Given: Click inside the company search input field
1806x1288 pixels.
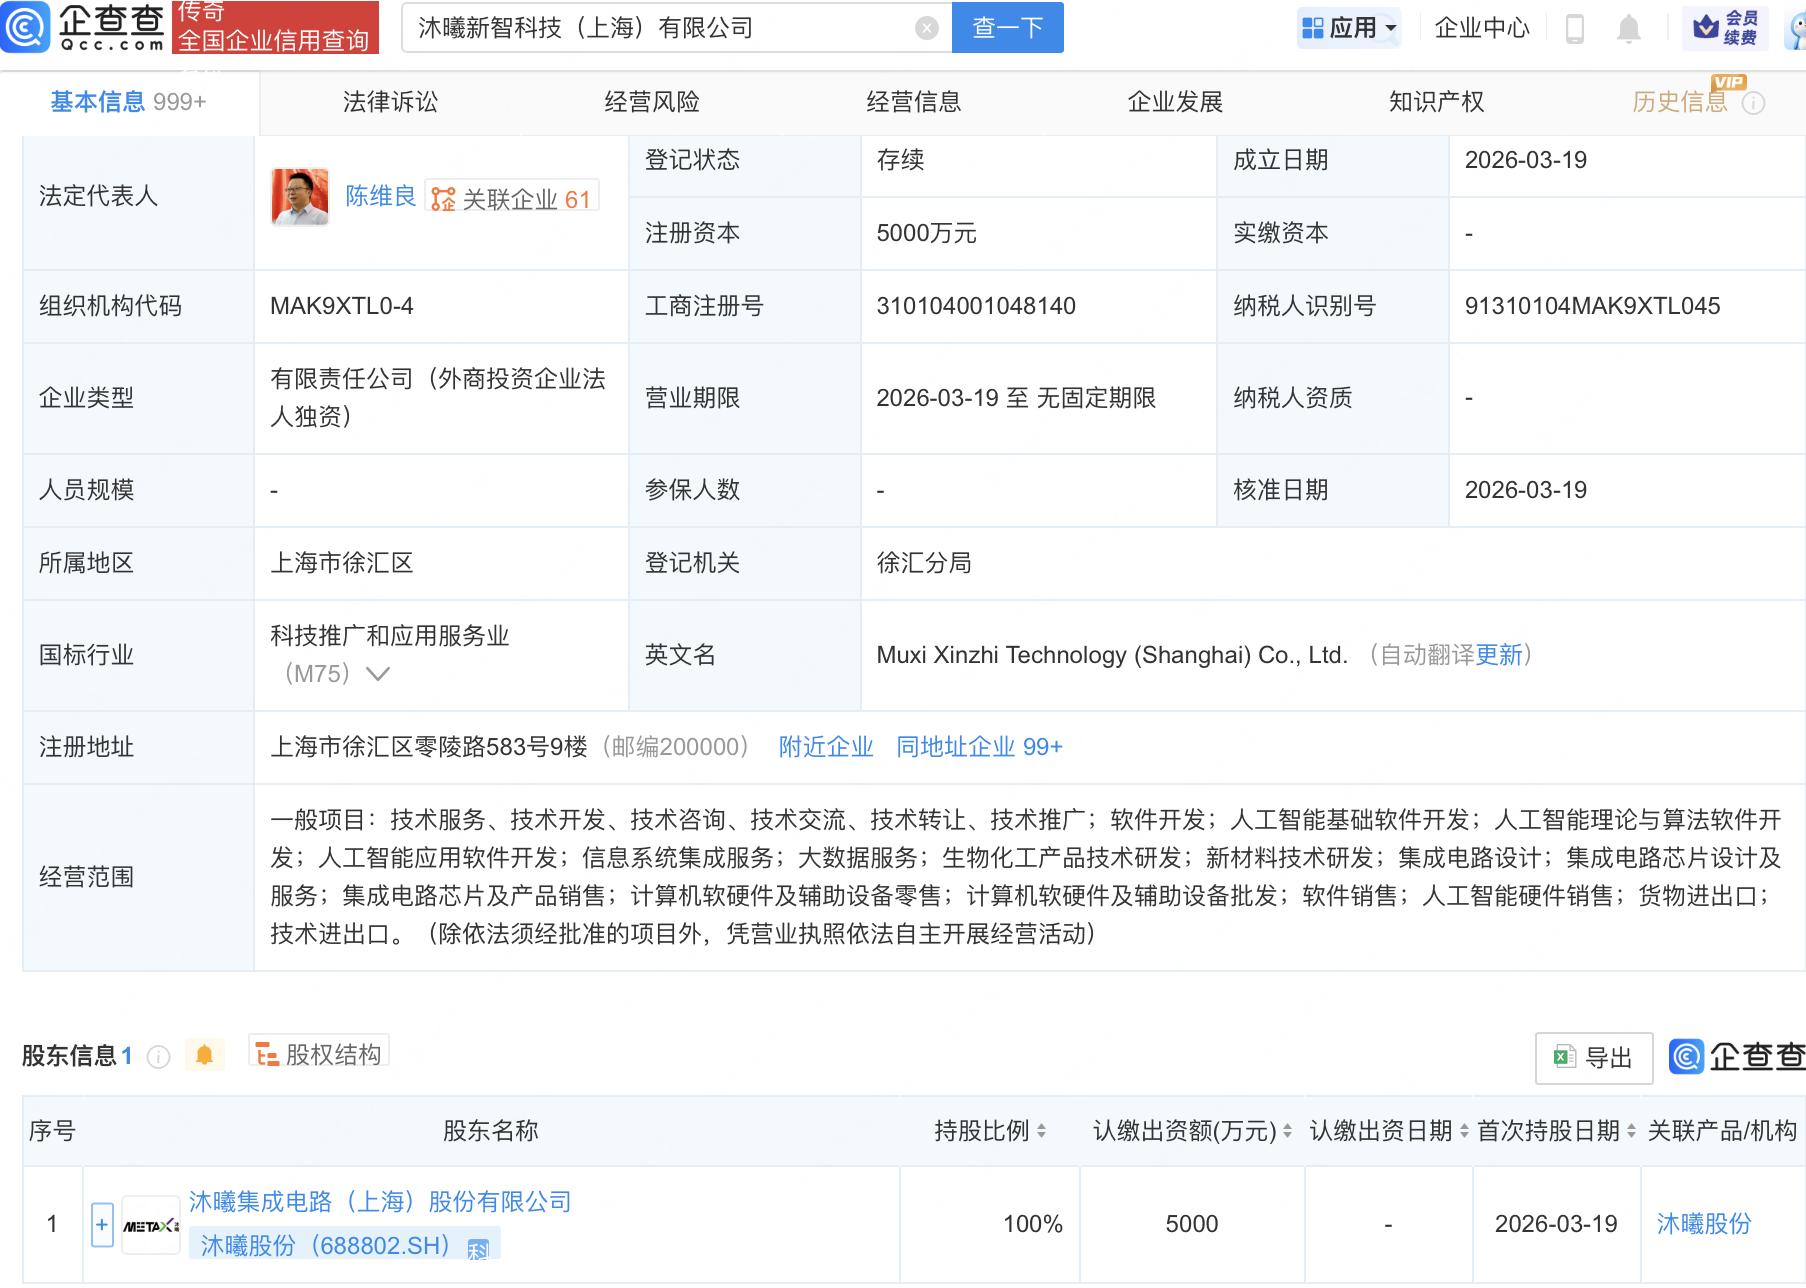Looking at the screenshot, I should [x=660, y=27].
